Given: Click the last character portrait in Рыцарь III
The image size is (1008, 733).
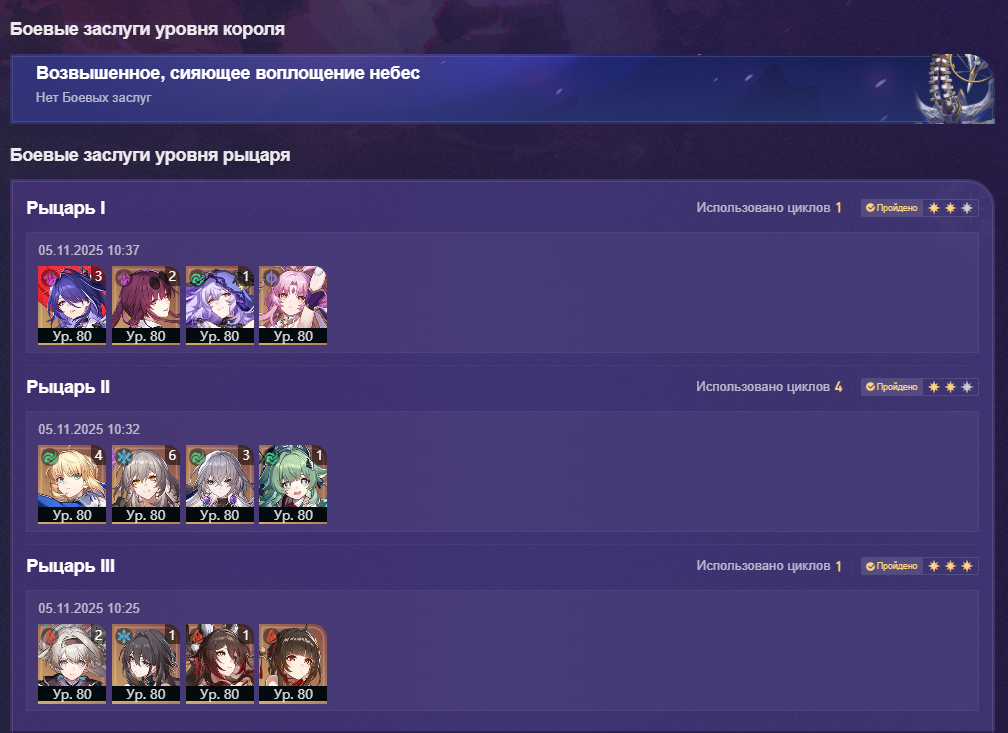Looking at the screenshot, I should [x=293, y=664].
